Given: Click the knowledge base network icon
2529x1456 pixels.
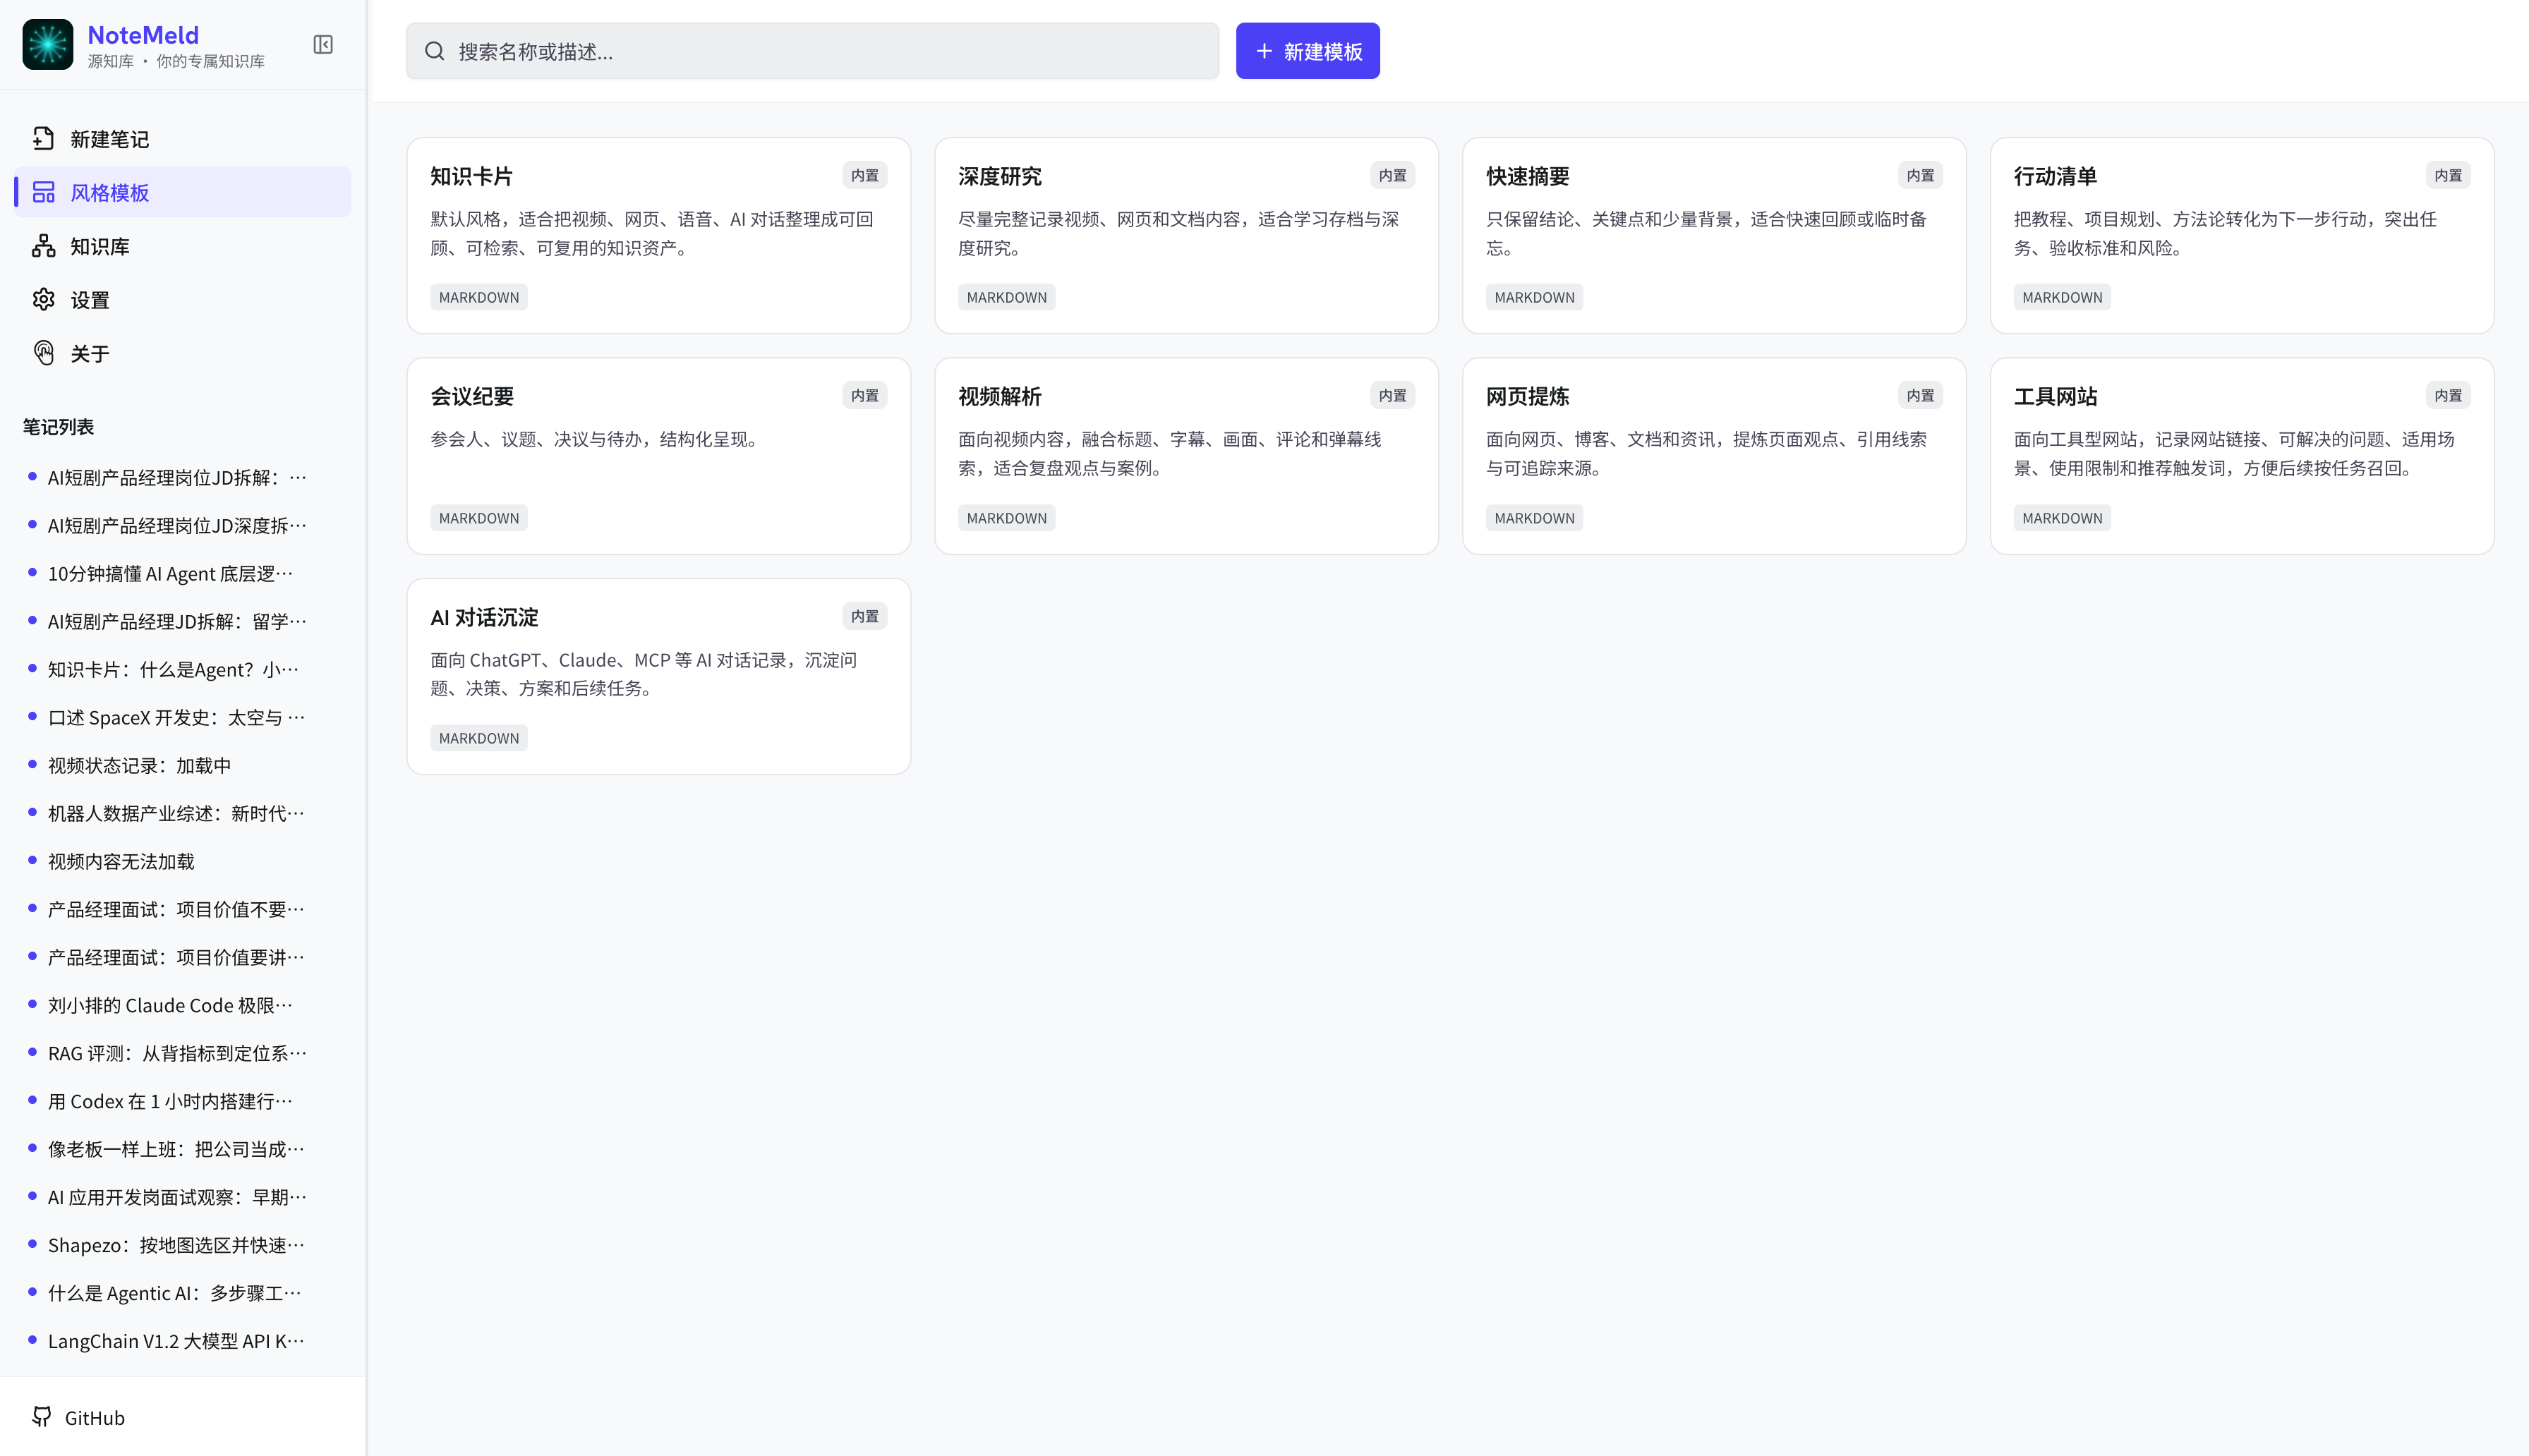Looking at the screenshot, I should tap(43, 246).
